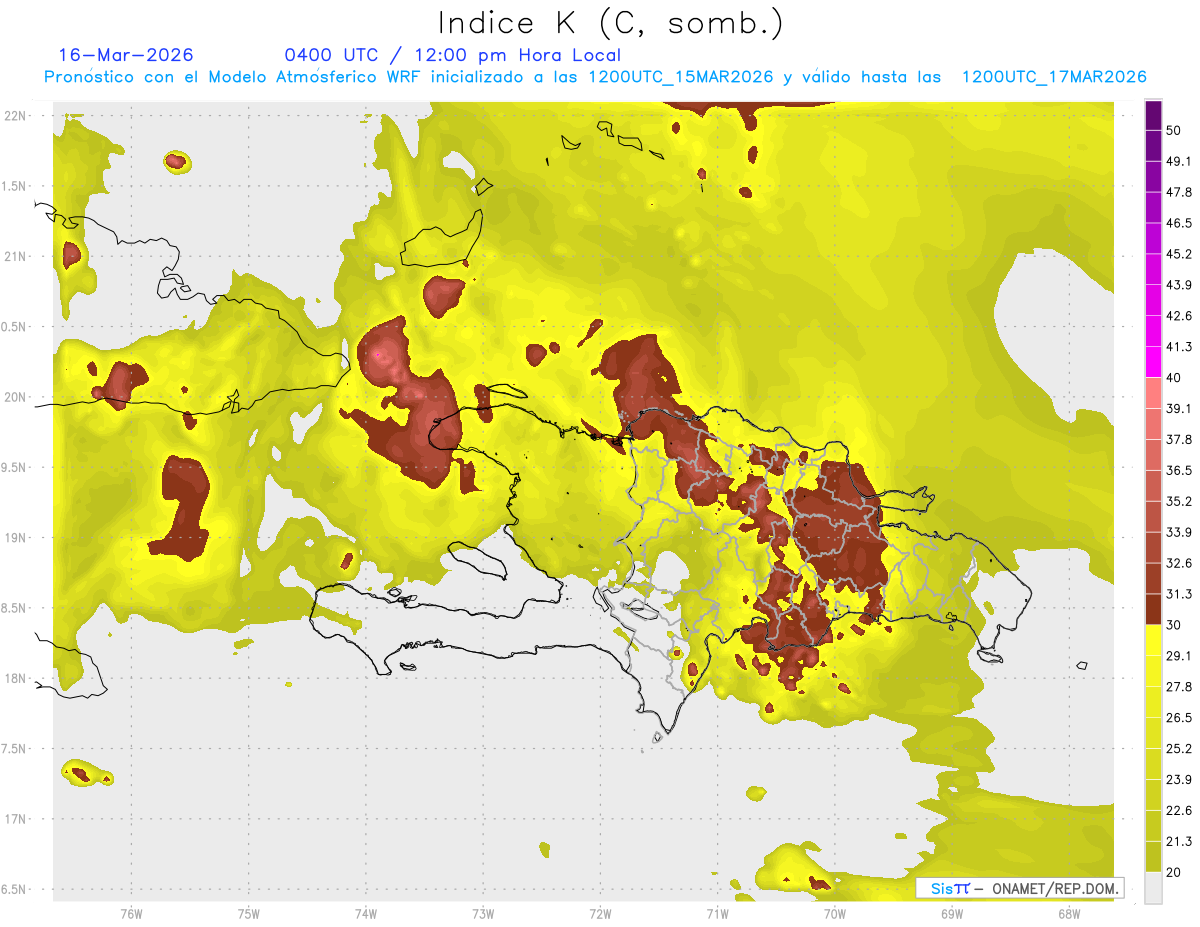This screenshot has height=927, width=1200.
Task: Click the 18N latitude axis label
Action: coord(16,678)
